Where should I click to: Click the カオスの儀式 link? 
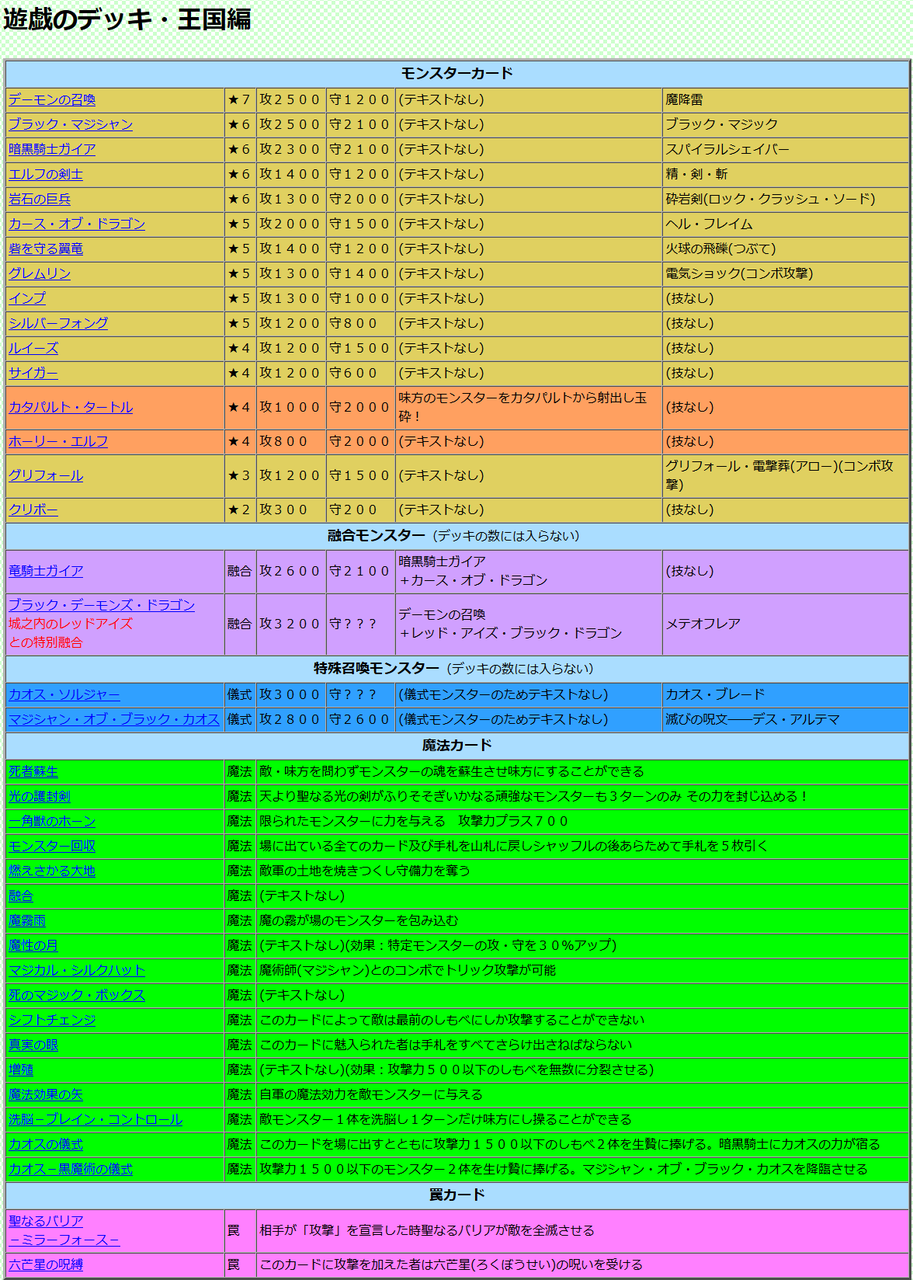tap(46, 1145)
